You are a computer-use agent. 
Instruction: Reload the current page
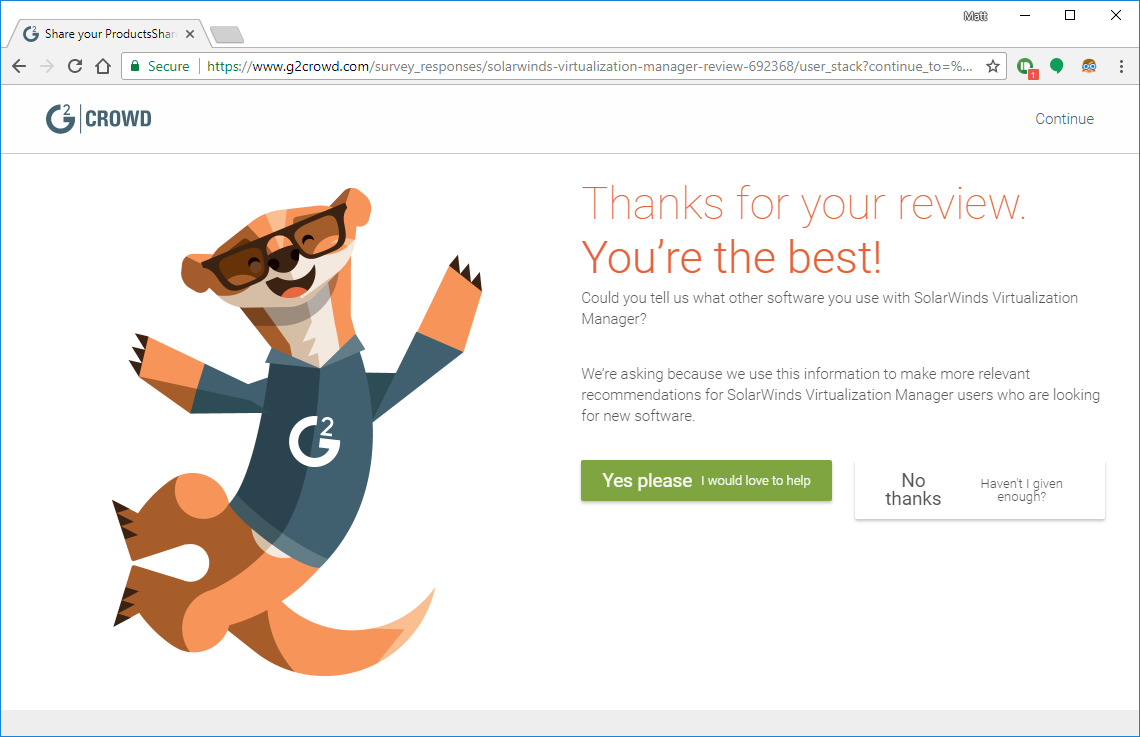(x=74, y=66)
